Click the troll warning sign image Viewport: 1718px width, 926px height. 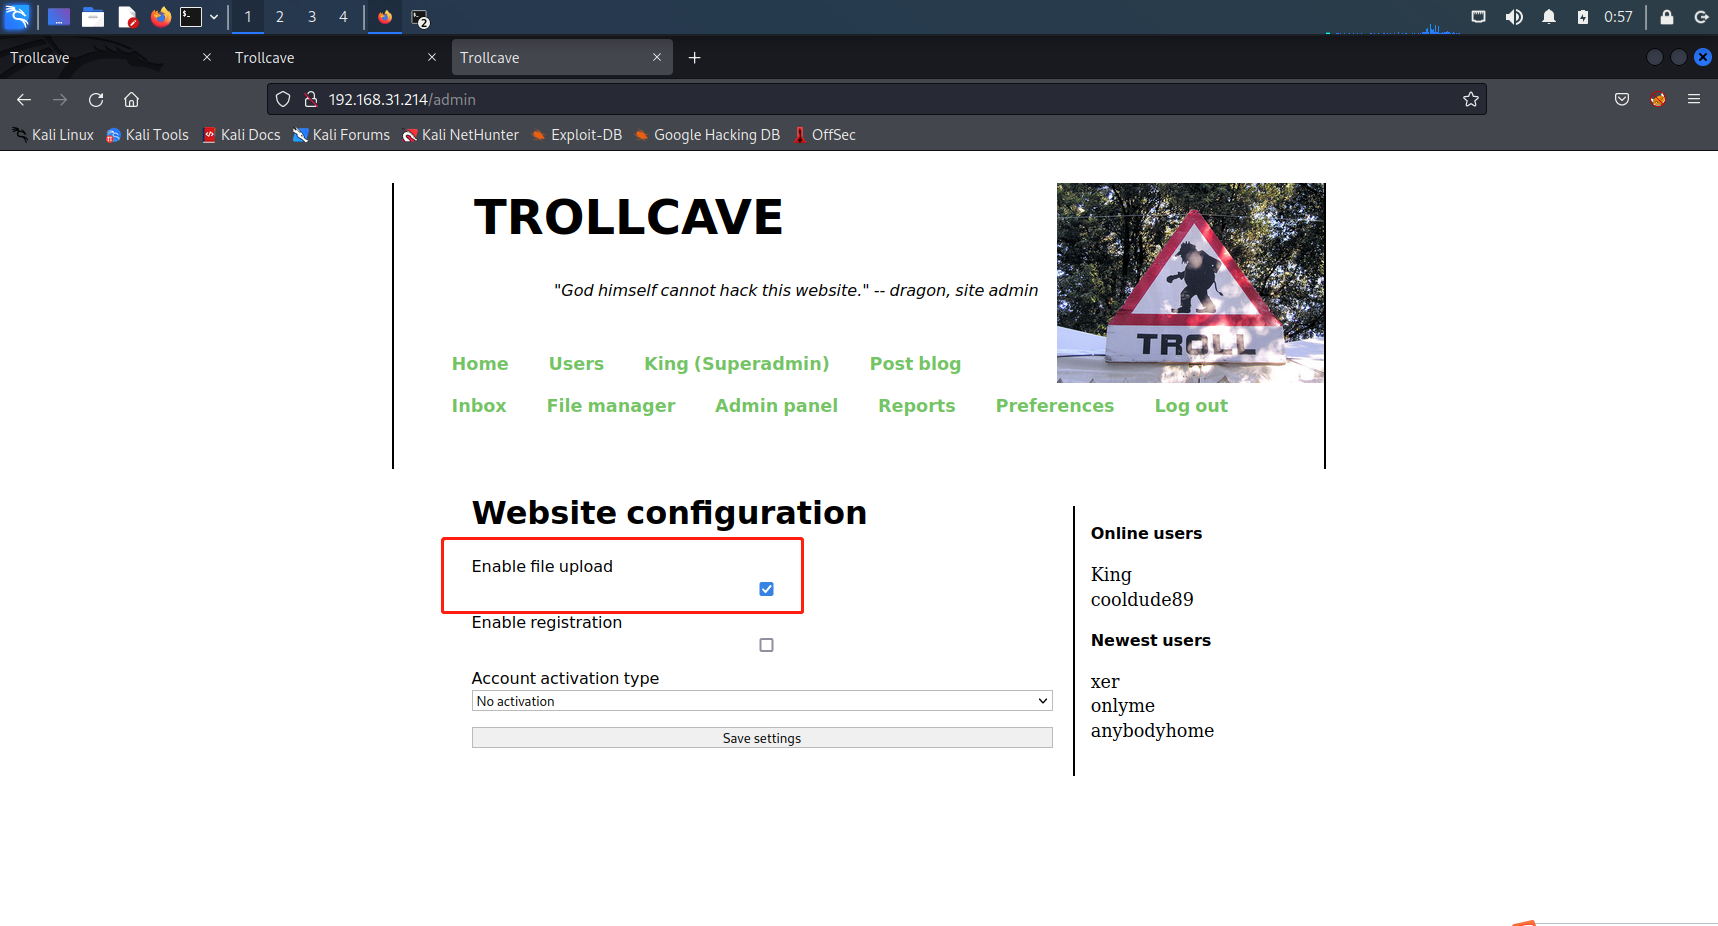coord(1190,283)
